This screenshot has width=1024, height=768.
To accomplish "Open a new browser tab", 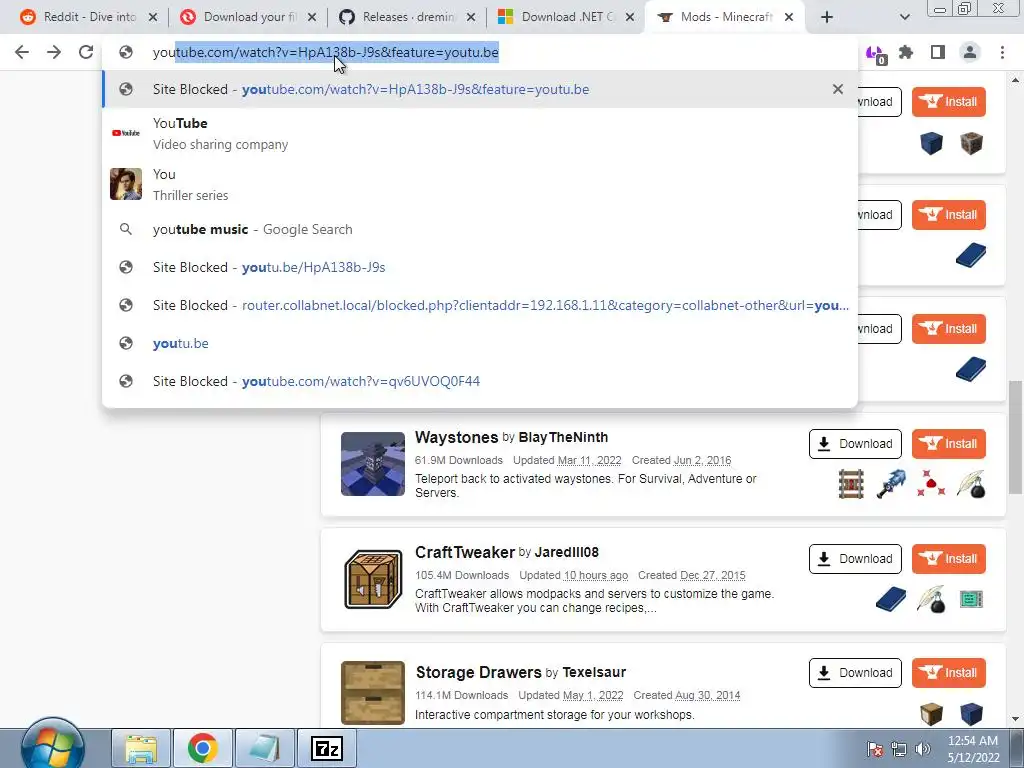I will pos(827,17).
